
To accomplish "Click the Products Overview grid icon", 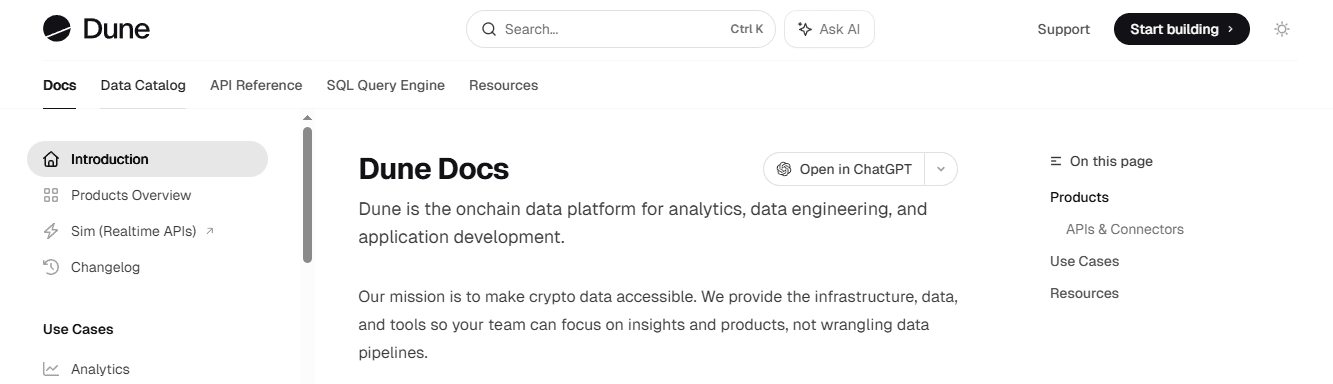I will point(51,195).
